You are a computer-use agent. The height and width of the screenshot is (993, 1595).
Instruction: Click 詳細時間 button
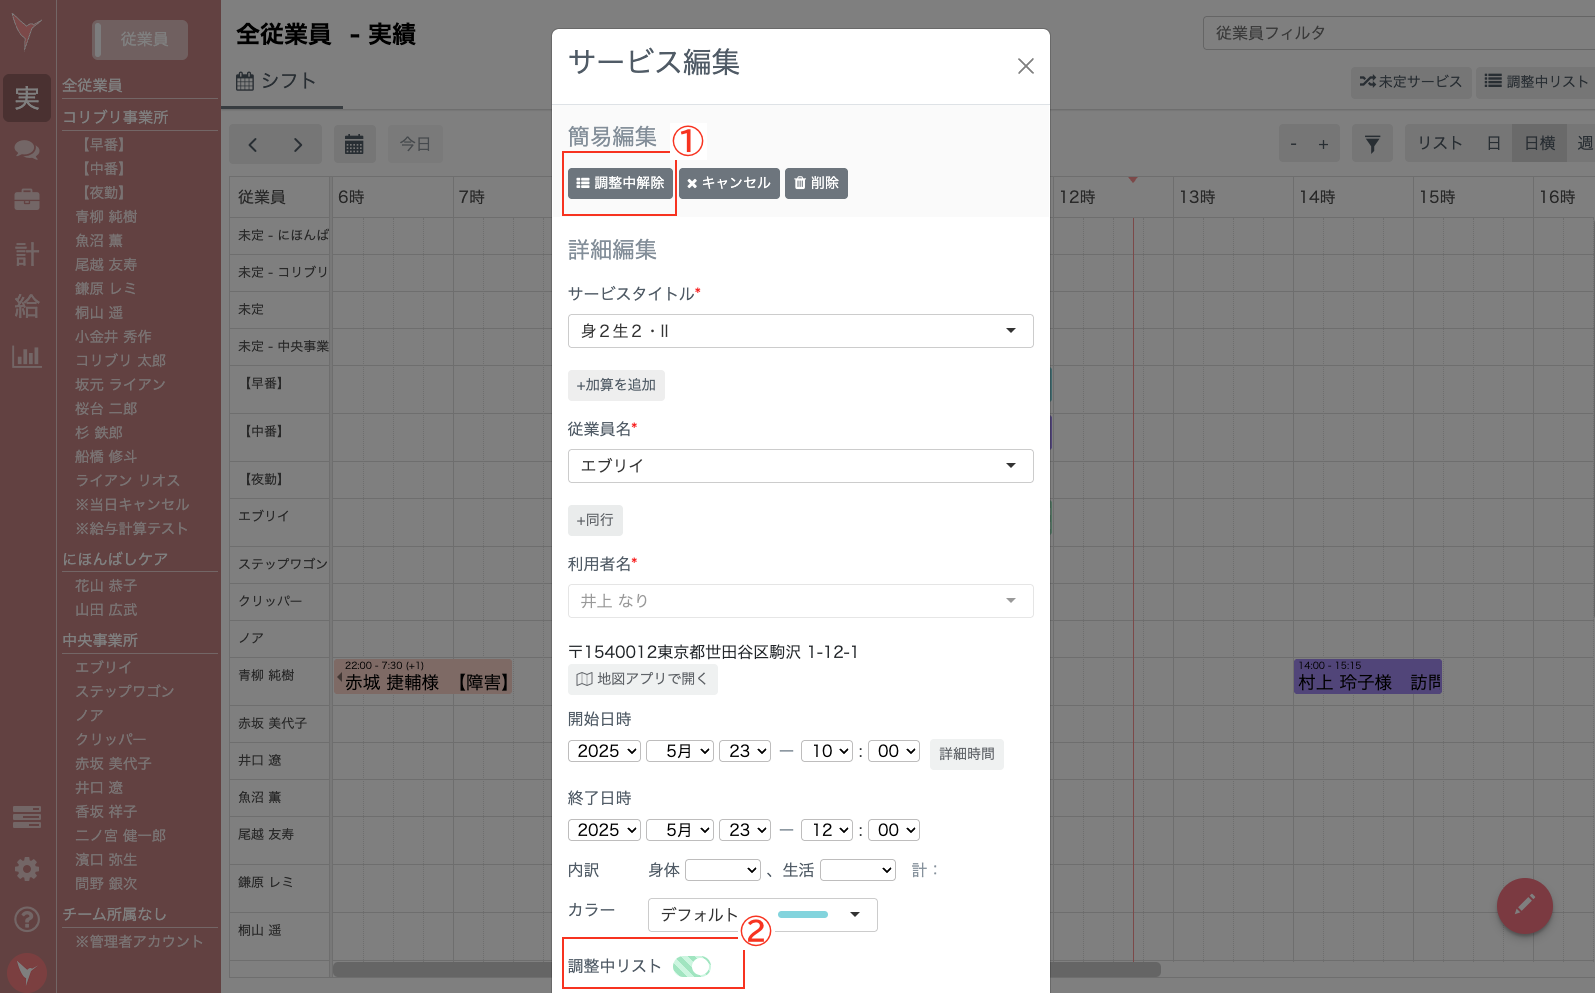click(967, 754)
